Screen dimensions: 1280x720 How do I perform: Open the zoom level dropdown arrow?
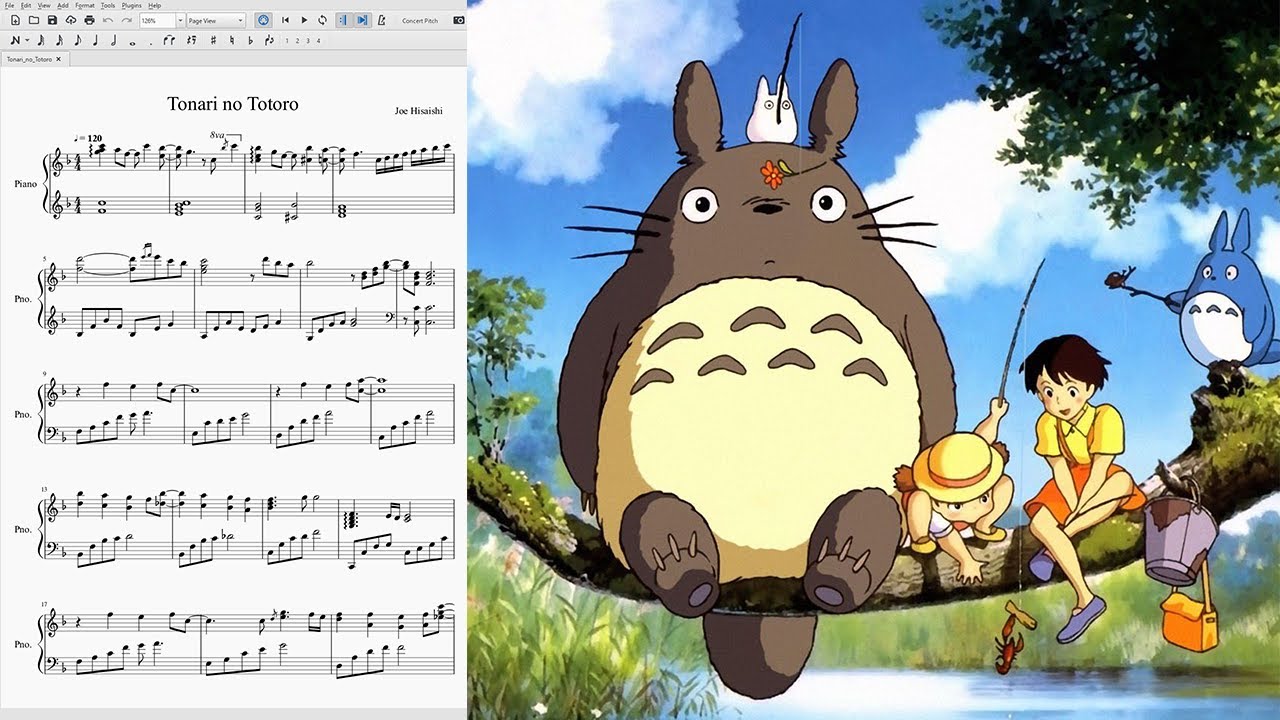tap(180, 20)
